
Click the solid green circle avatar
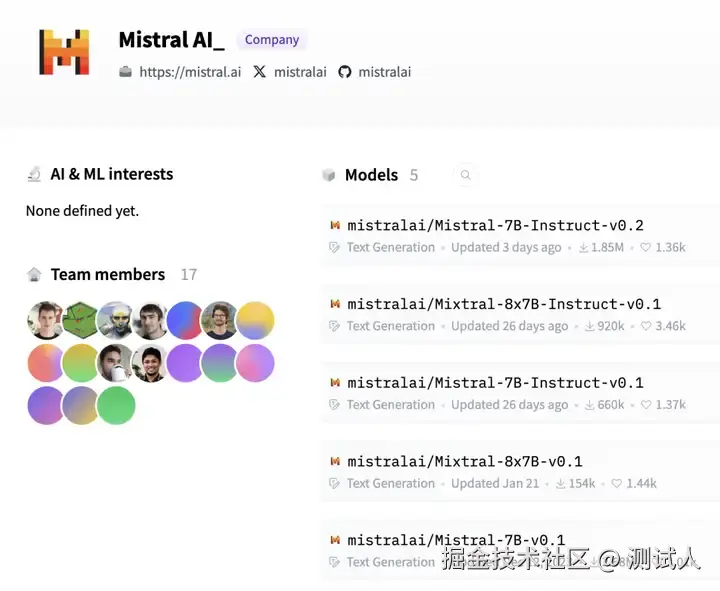(116, 405)
